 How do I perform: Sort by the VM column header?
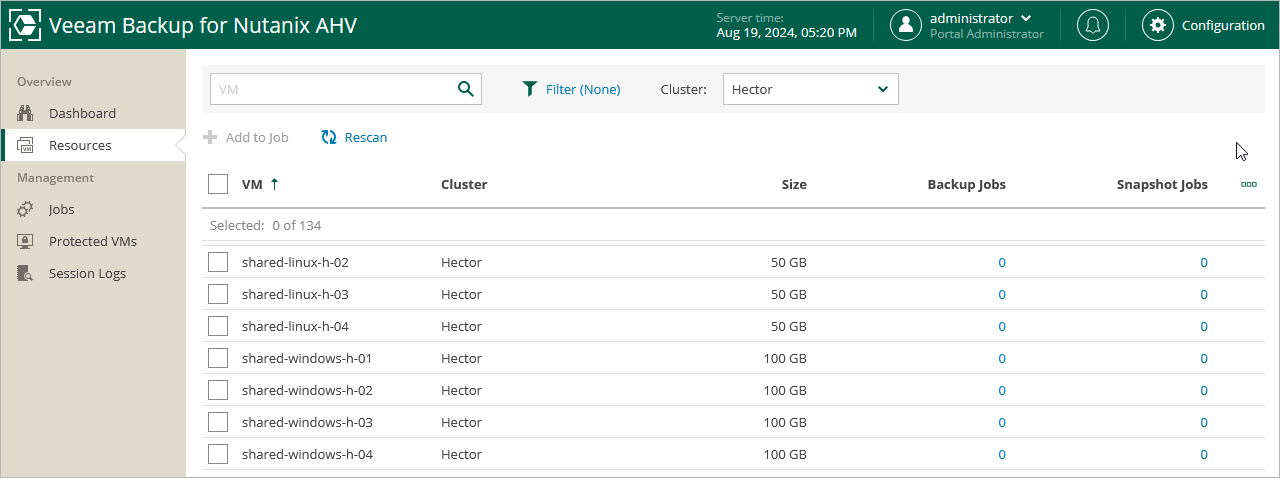[x=252, y=184]
